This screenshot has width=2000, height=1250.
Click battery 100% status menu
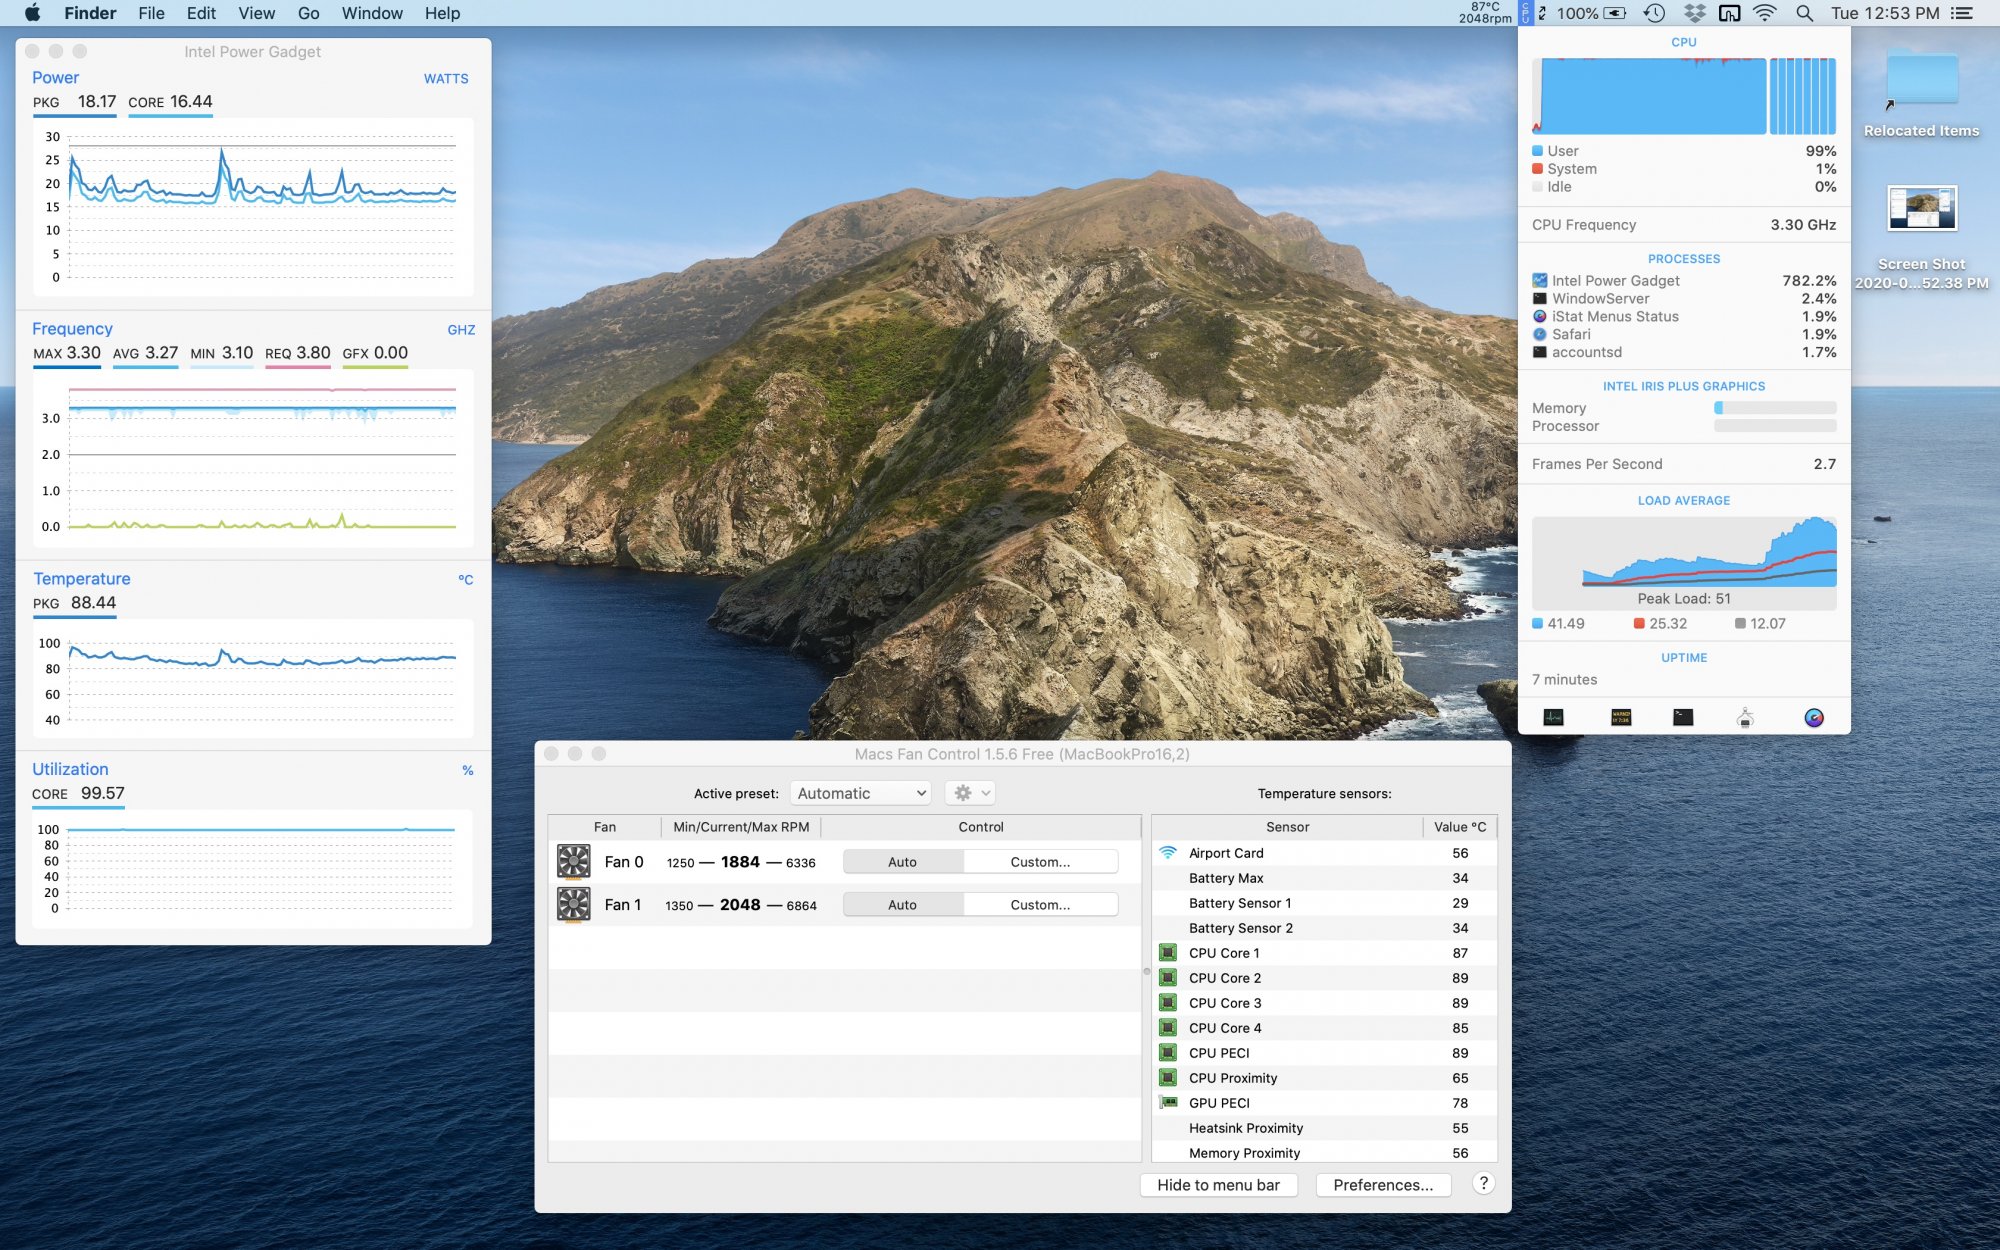[1590, 13]
